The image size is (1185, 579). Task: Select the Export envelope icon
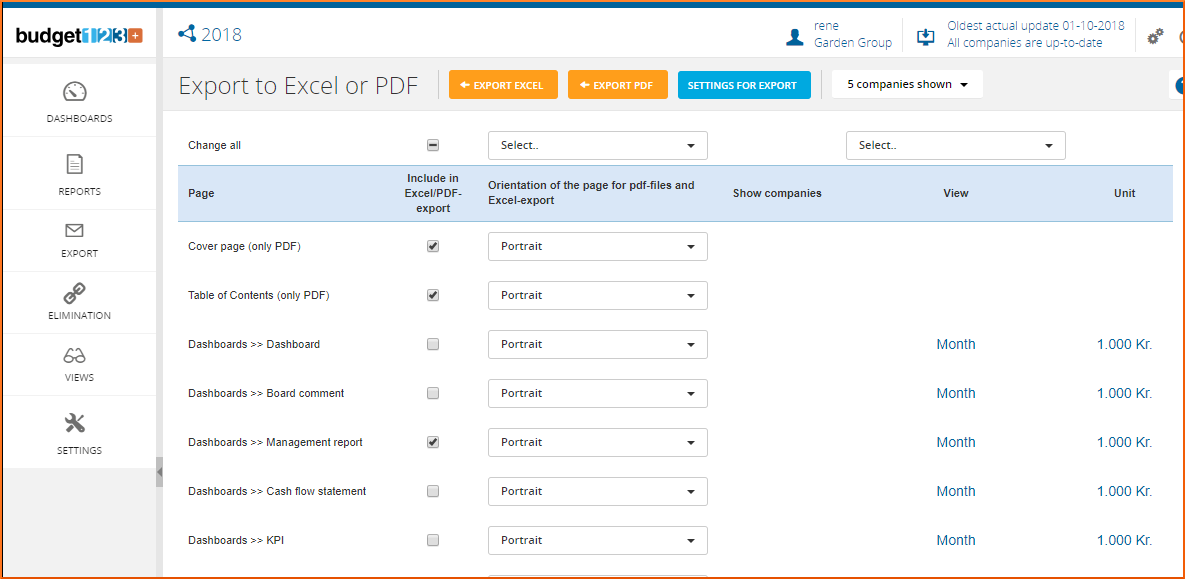(75, 232)
